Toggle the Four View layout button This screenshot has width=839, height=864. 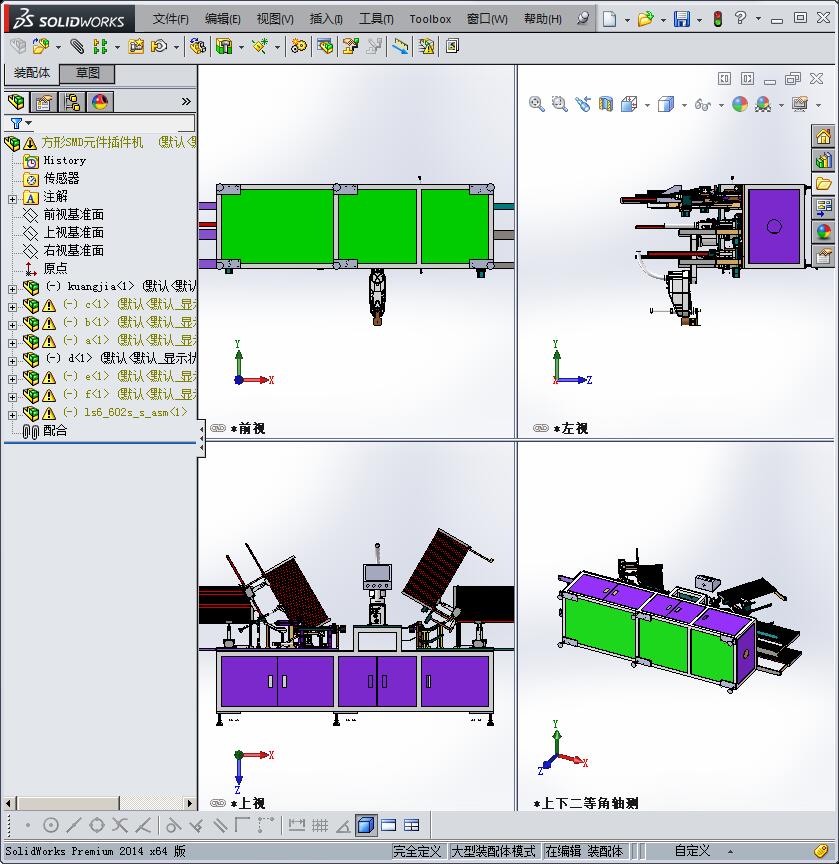[x=412, y=825]
